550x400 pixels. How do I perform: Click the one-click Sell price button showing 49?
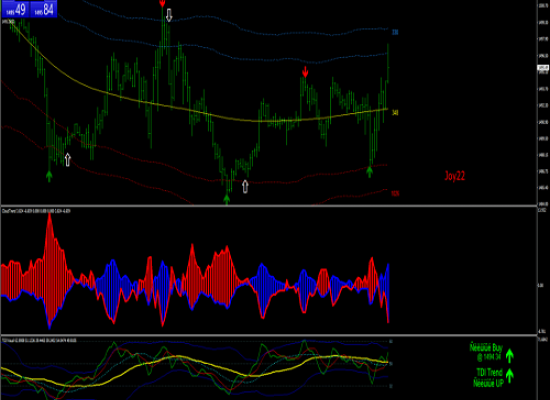click(15, 9)
